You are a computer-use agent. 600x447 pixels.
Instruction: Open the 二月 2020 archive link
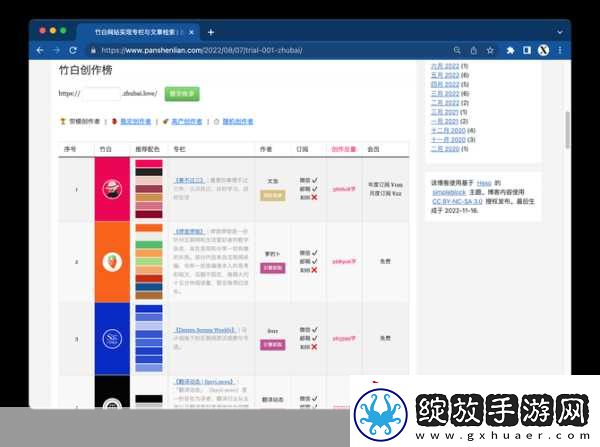445,149
